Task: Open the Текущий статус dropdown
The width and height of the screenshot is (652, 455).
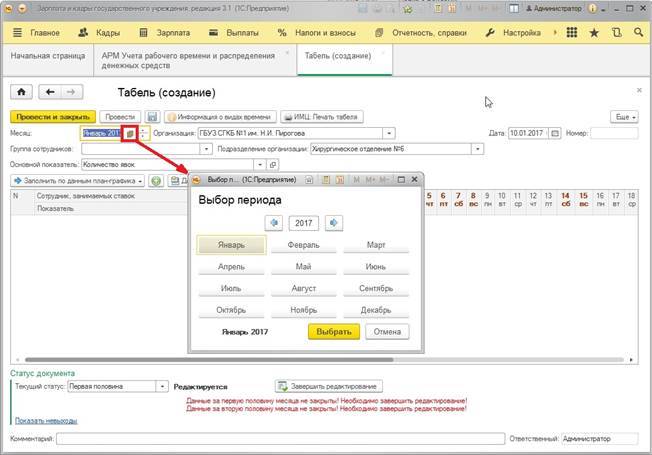Action: coord(162,386)
